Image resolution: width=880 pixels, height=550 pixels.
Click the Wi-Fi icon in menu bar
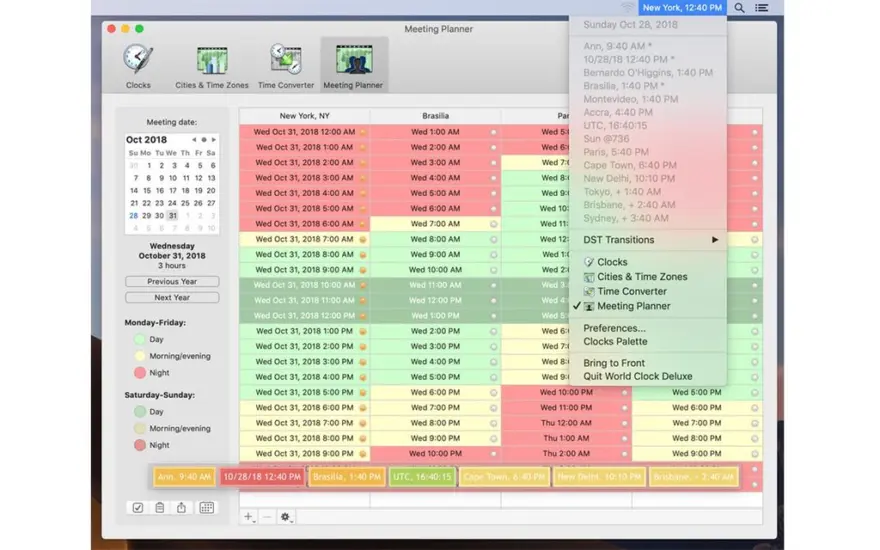point(627,8)
